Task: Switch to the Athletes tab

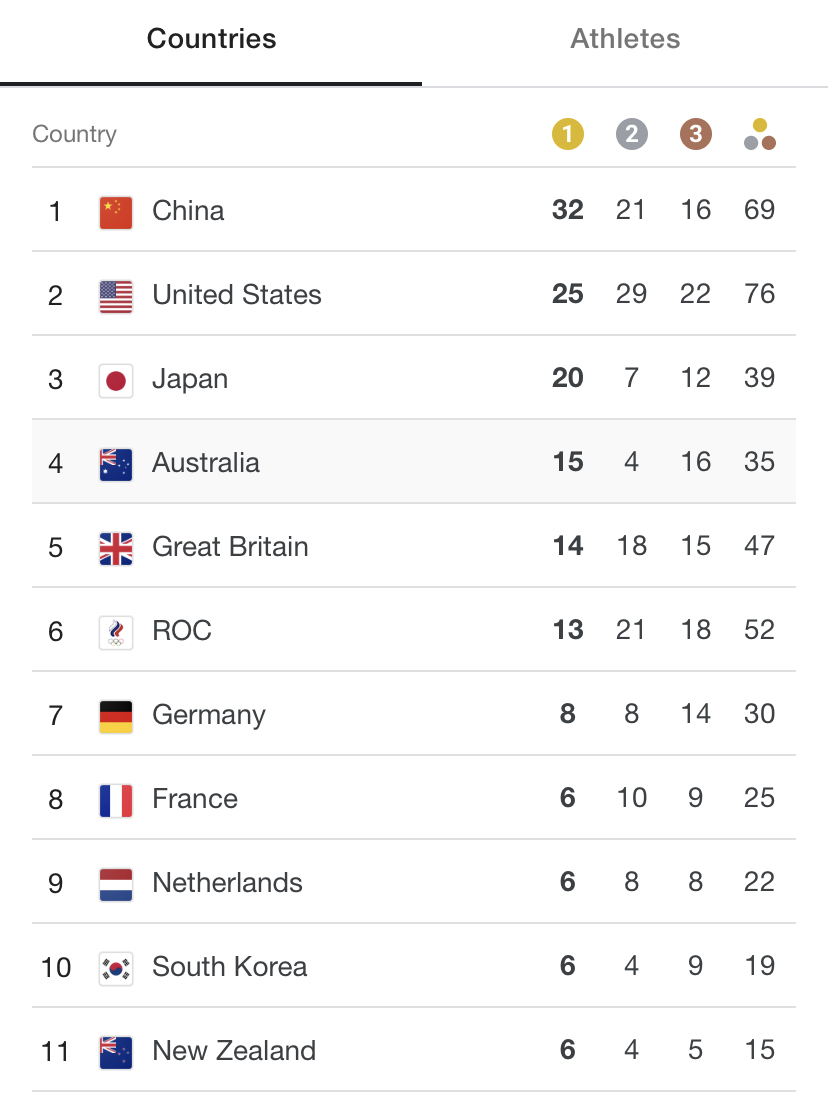Action: pos(625,39)
